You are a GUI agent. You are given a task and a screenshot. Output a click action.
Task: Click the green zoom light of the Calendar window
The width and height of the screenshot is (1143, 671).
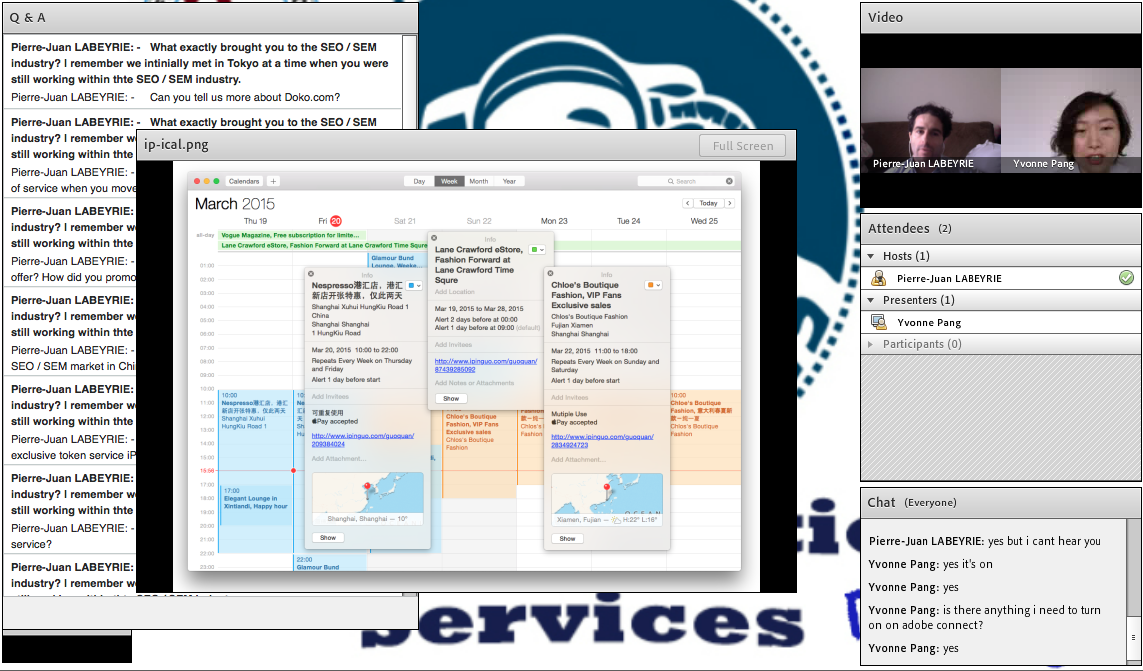click(x=216, y=181)
